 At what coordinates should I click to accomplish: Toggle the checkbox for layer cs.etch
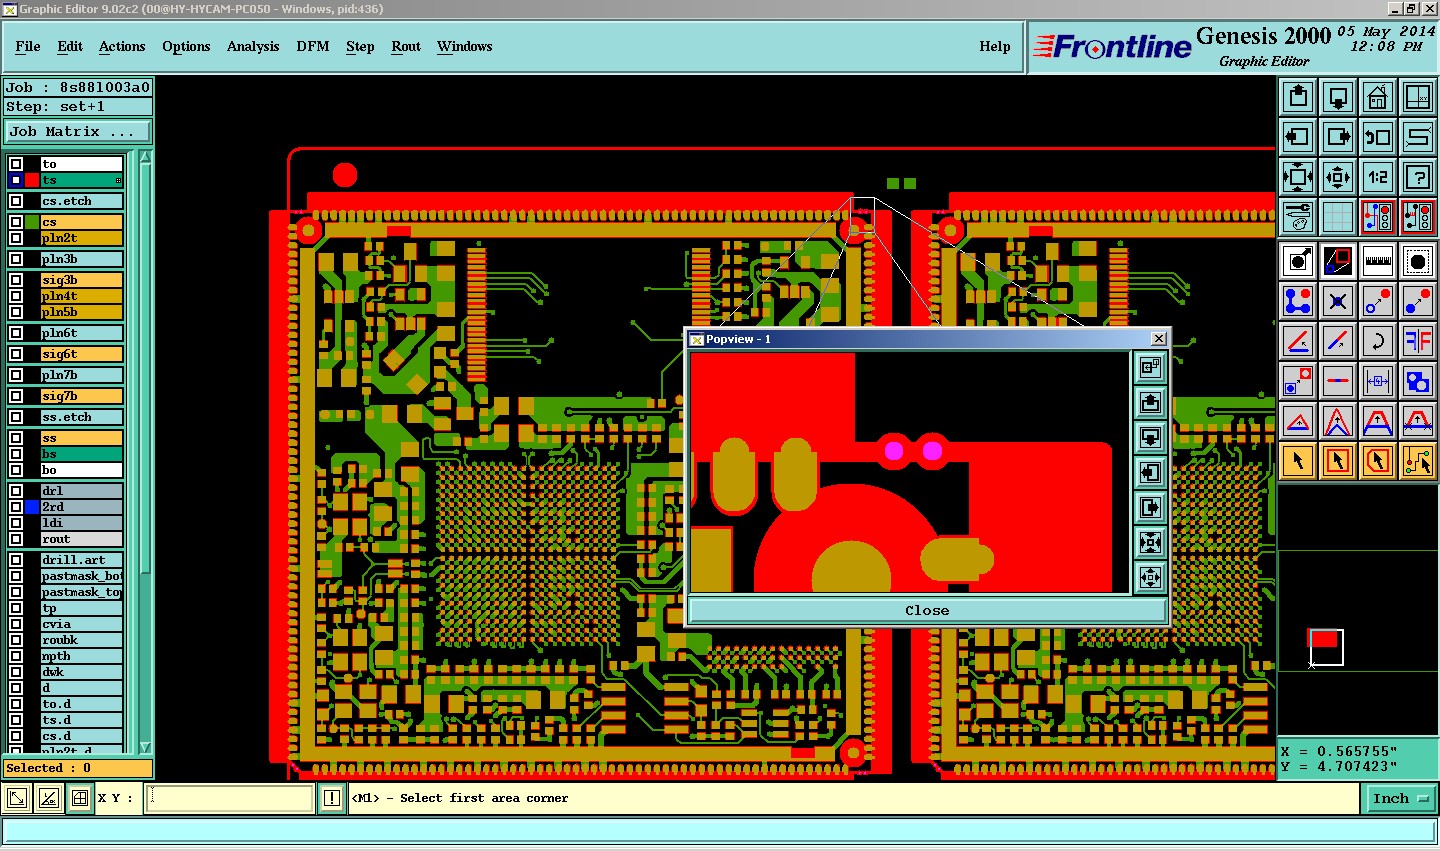pyautogui.click(x=16, y=201)
